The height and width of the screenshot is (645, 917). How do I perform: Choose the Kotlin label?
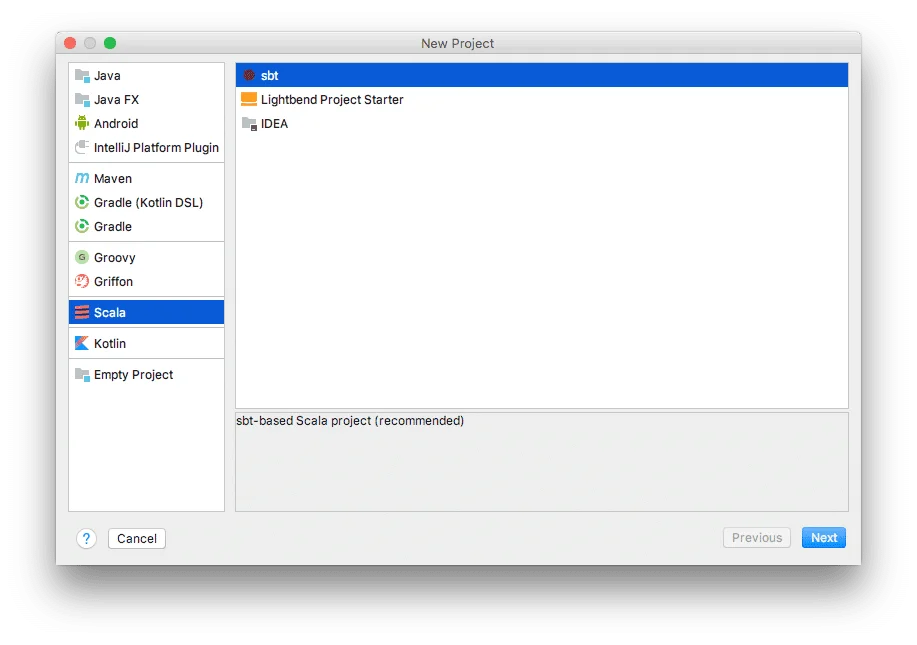pos(110,343)
